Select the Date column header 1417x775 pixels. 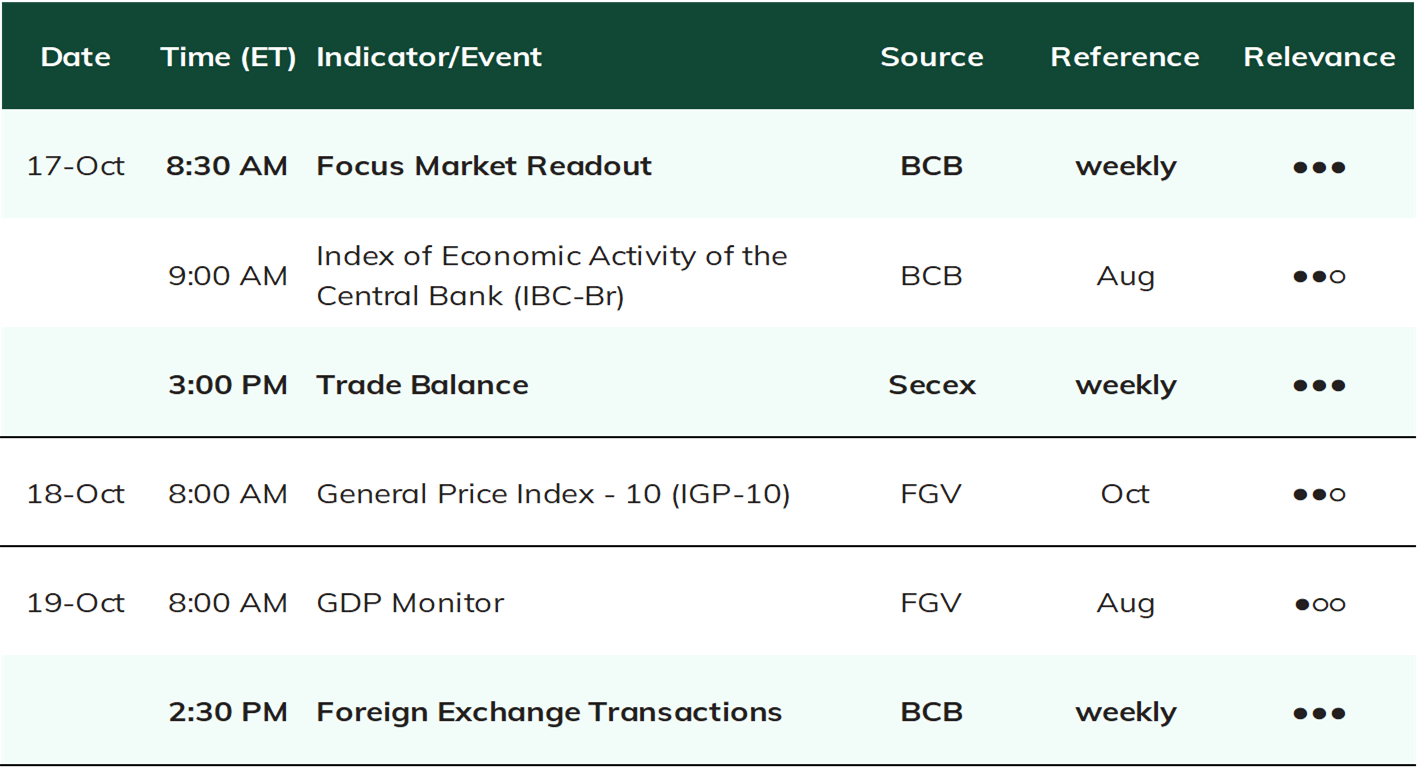[x=76, y=57]
